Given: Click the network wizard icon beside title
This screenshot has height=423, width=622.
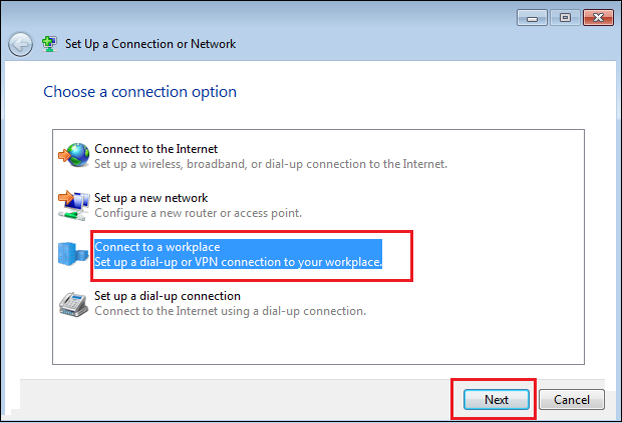Looking at the screenshot, I should coord(49,44).
